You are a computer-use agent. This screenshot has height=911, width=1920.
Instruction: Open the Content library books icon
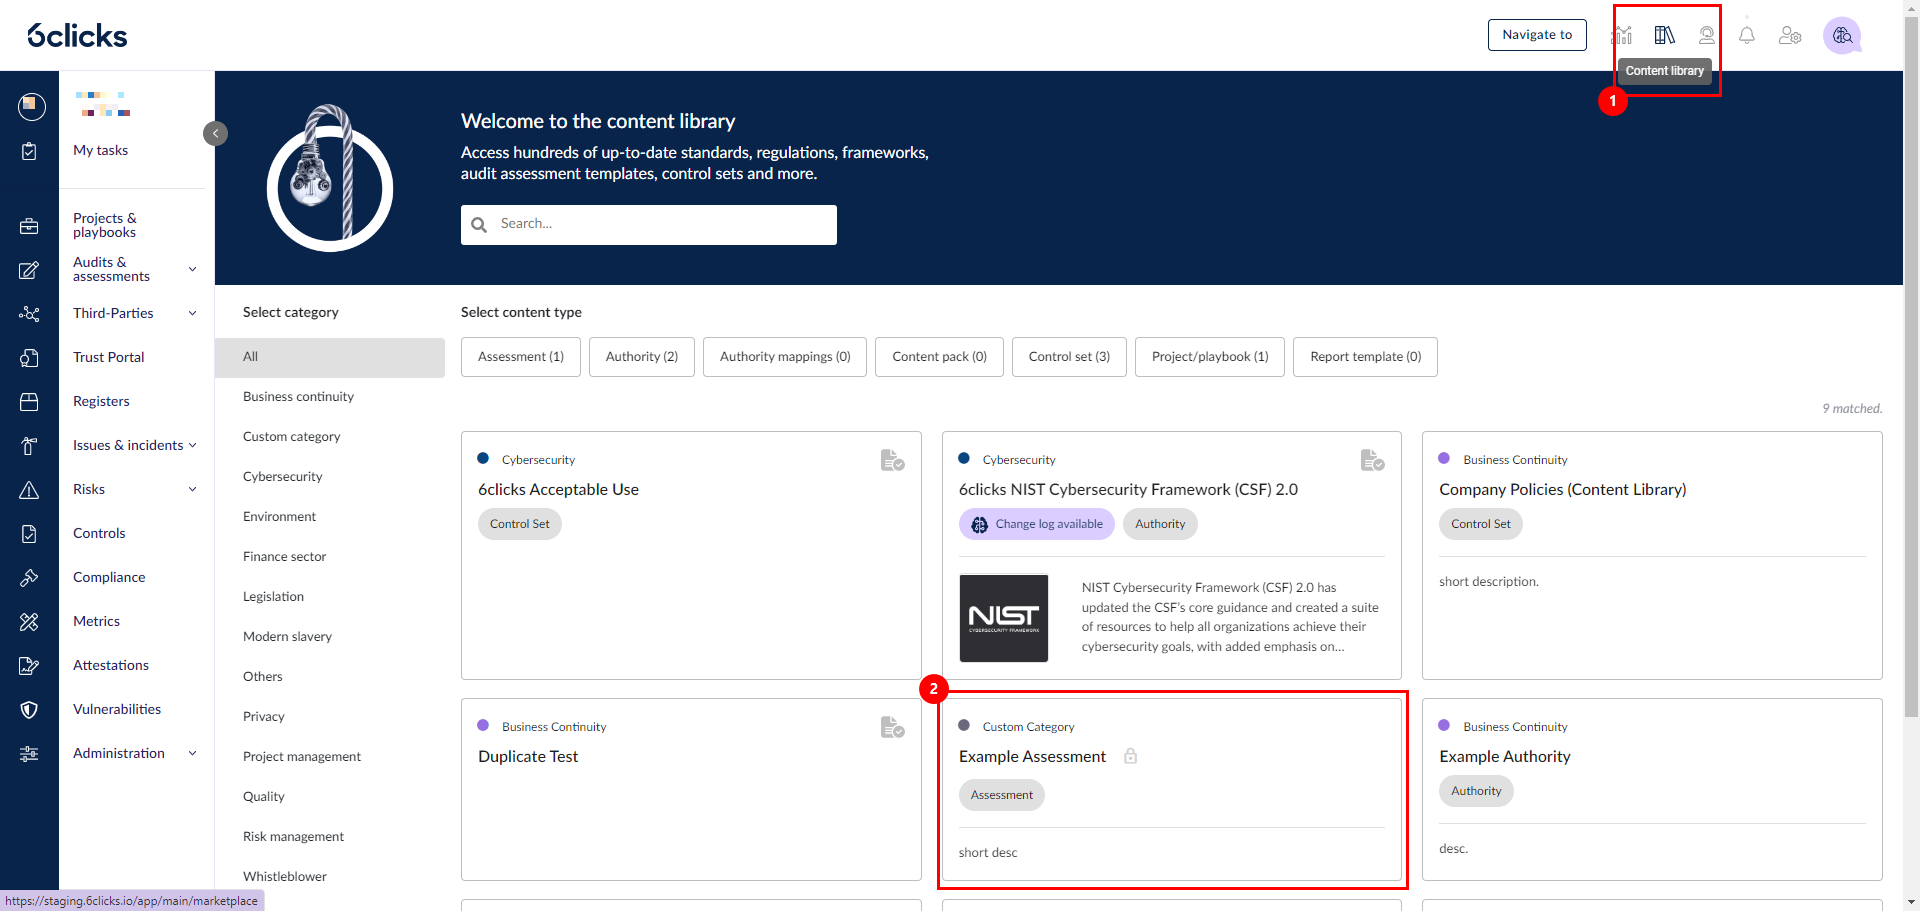coord(1664,35)
